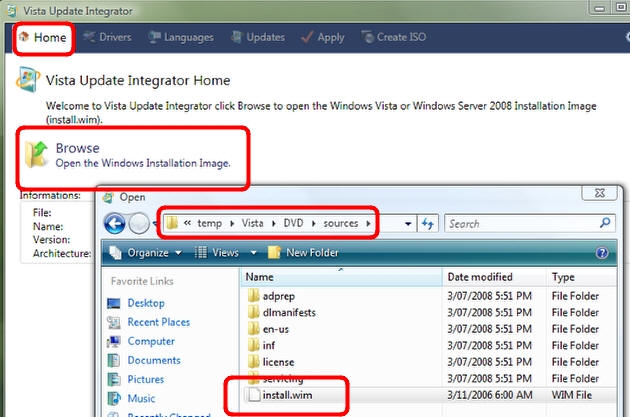Expand the arrow after 'sources' breadcrumb
630x417 pixels.
tap(368, 224)
